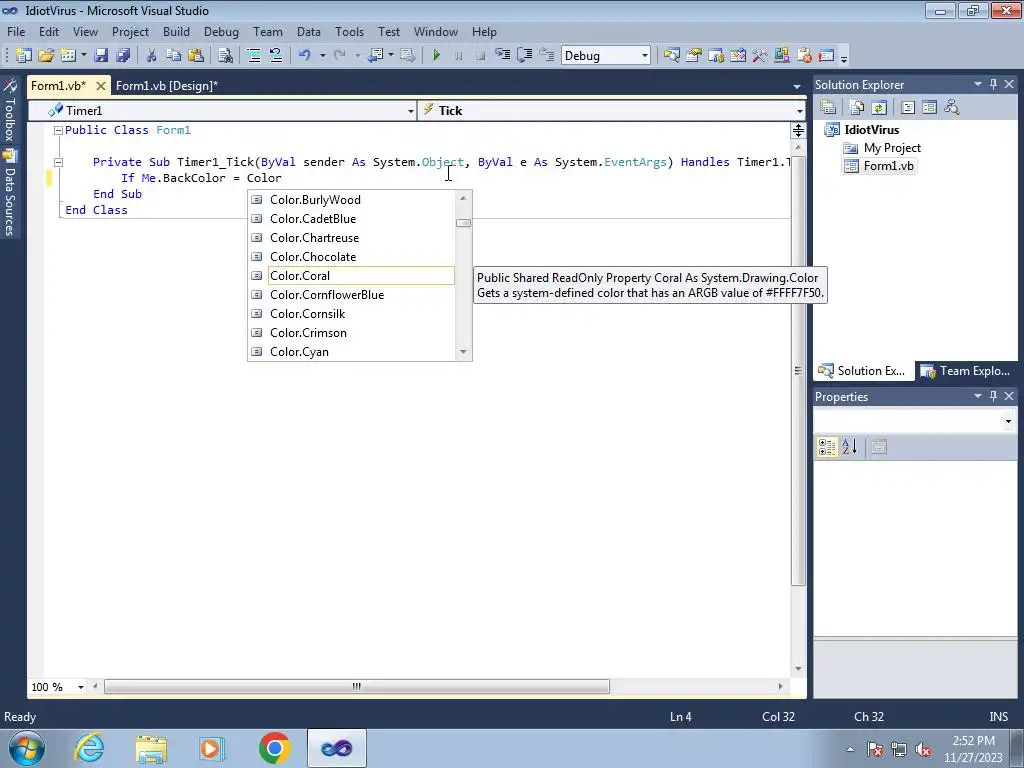
Task: Click View Designer icon in Solution Explorer
Action: [x=929, y=107]
